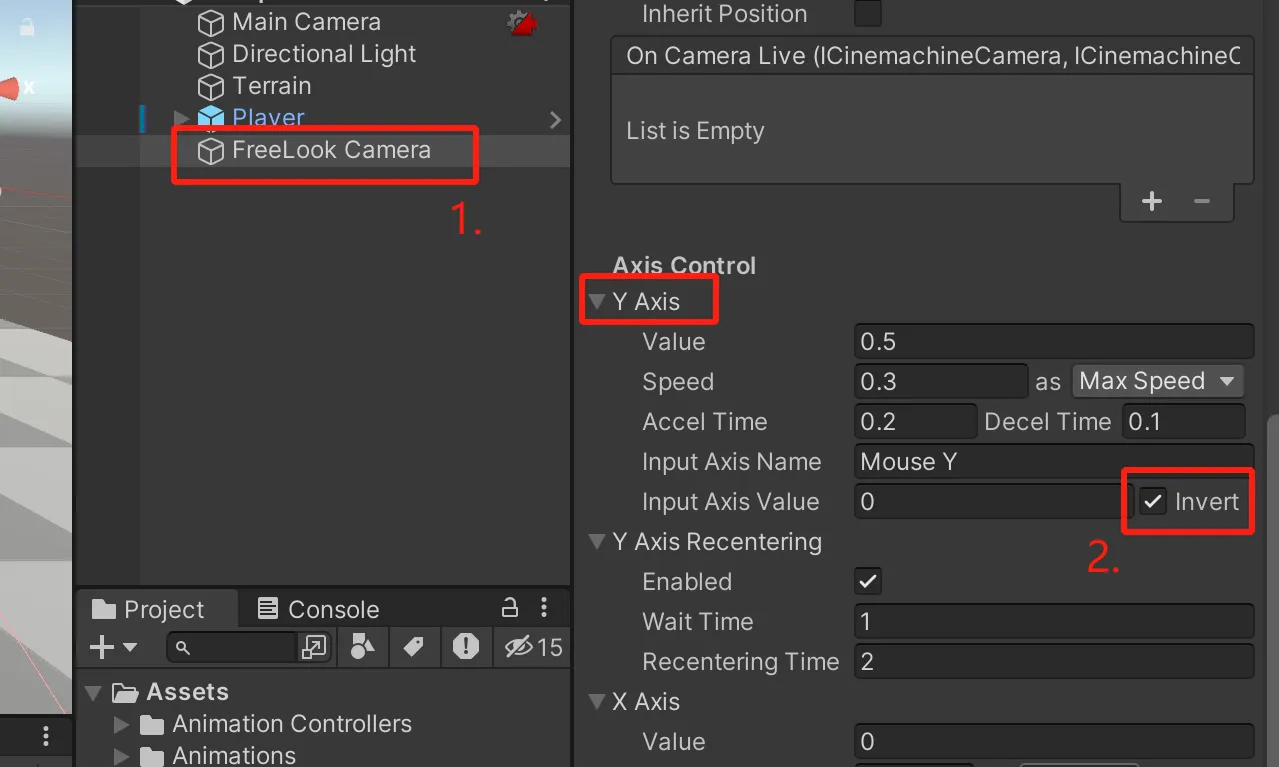Toggle hidden packages visibility showing 15
1279x767 pixels.
click(x=534, y=647)
